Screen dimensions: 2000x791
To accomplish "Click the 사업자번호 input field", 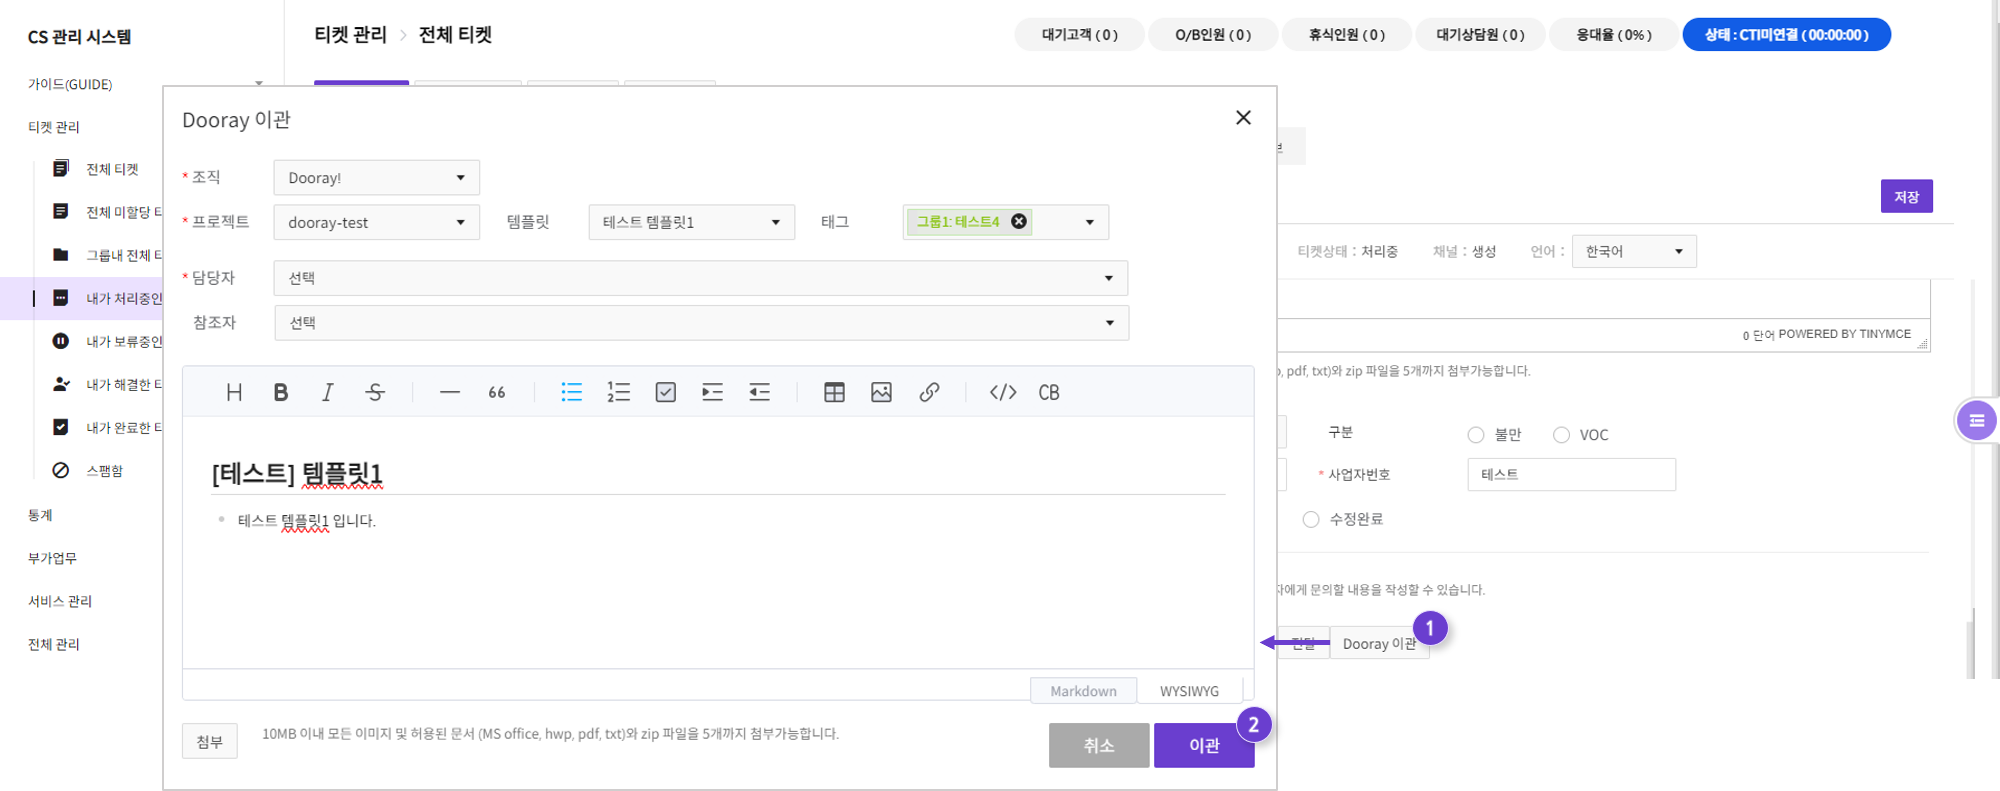I will click(1571, 475).
